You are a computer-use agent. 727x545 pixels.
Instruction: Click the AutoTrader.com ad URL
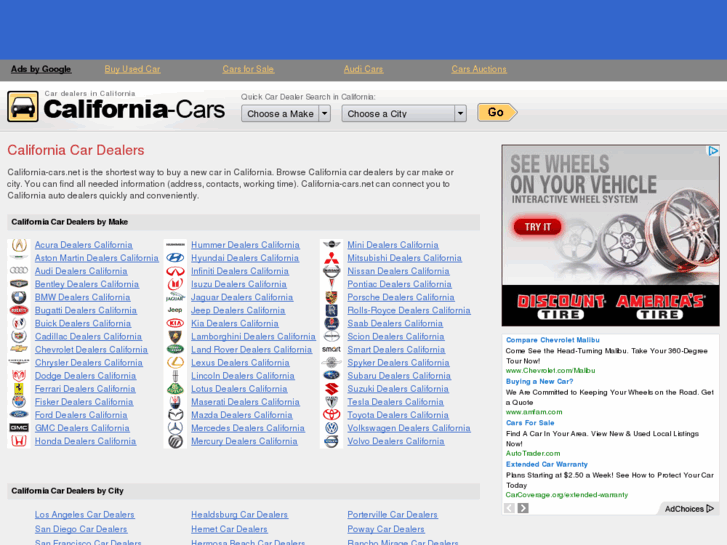click(x=533, y=453)
